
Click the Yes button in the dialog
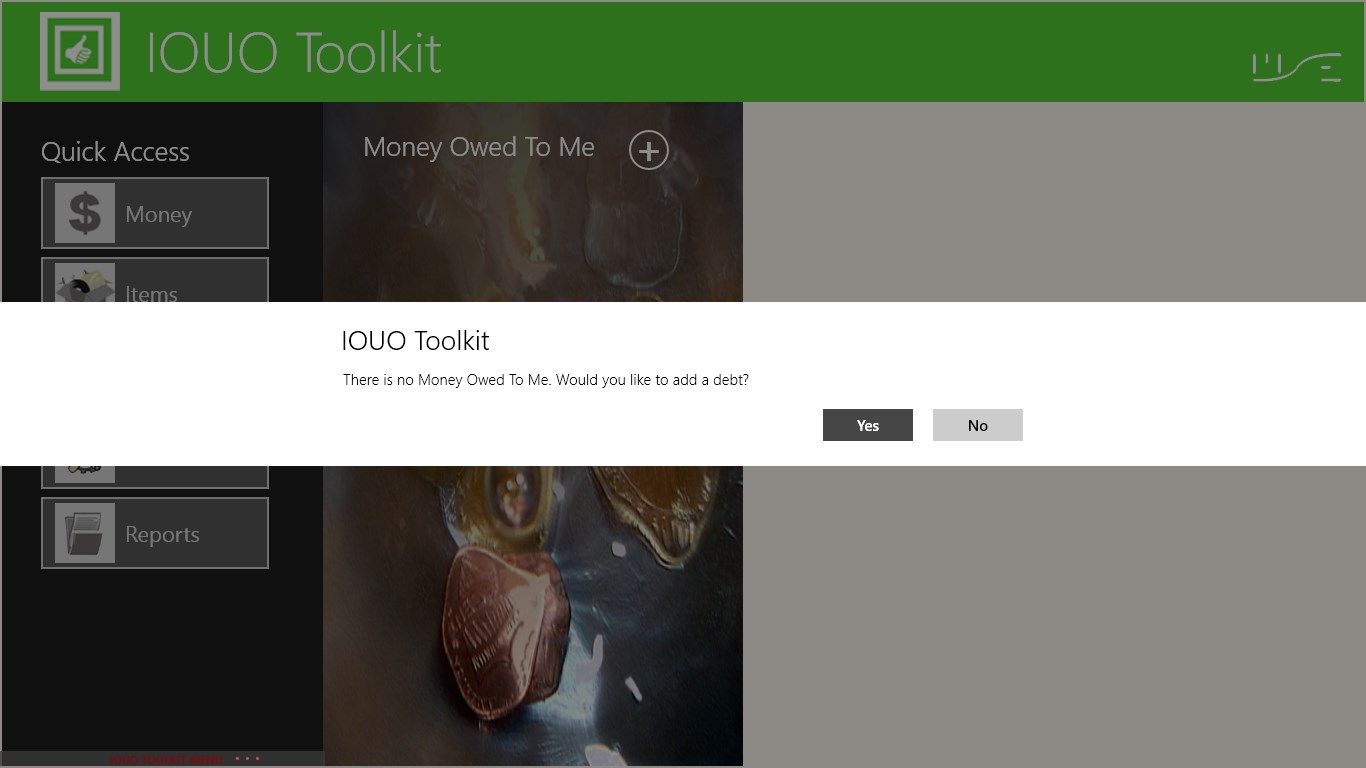[x=867, y=425]
